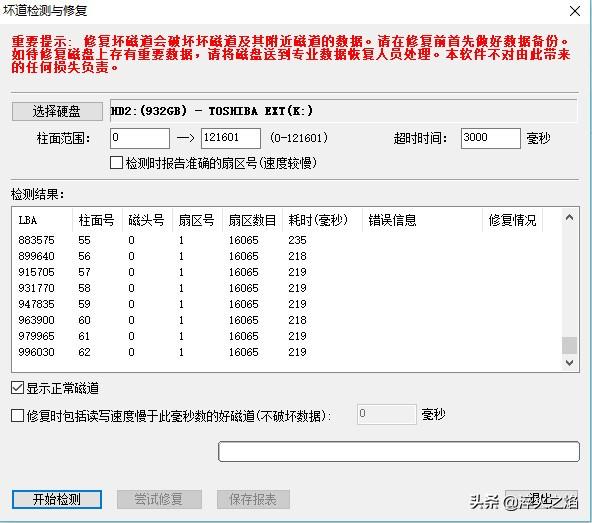The width and height of the screenshot is (592, 523).
Task: Click the 扇区号 column header
Action: 197,220
